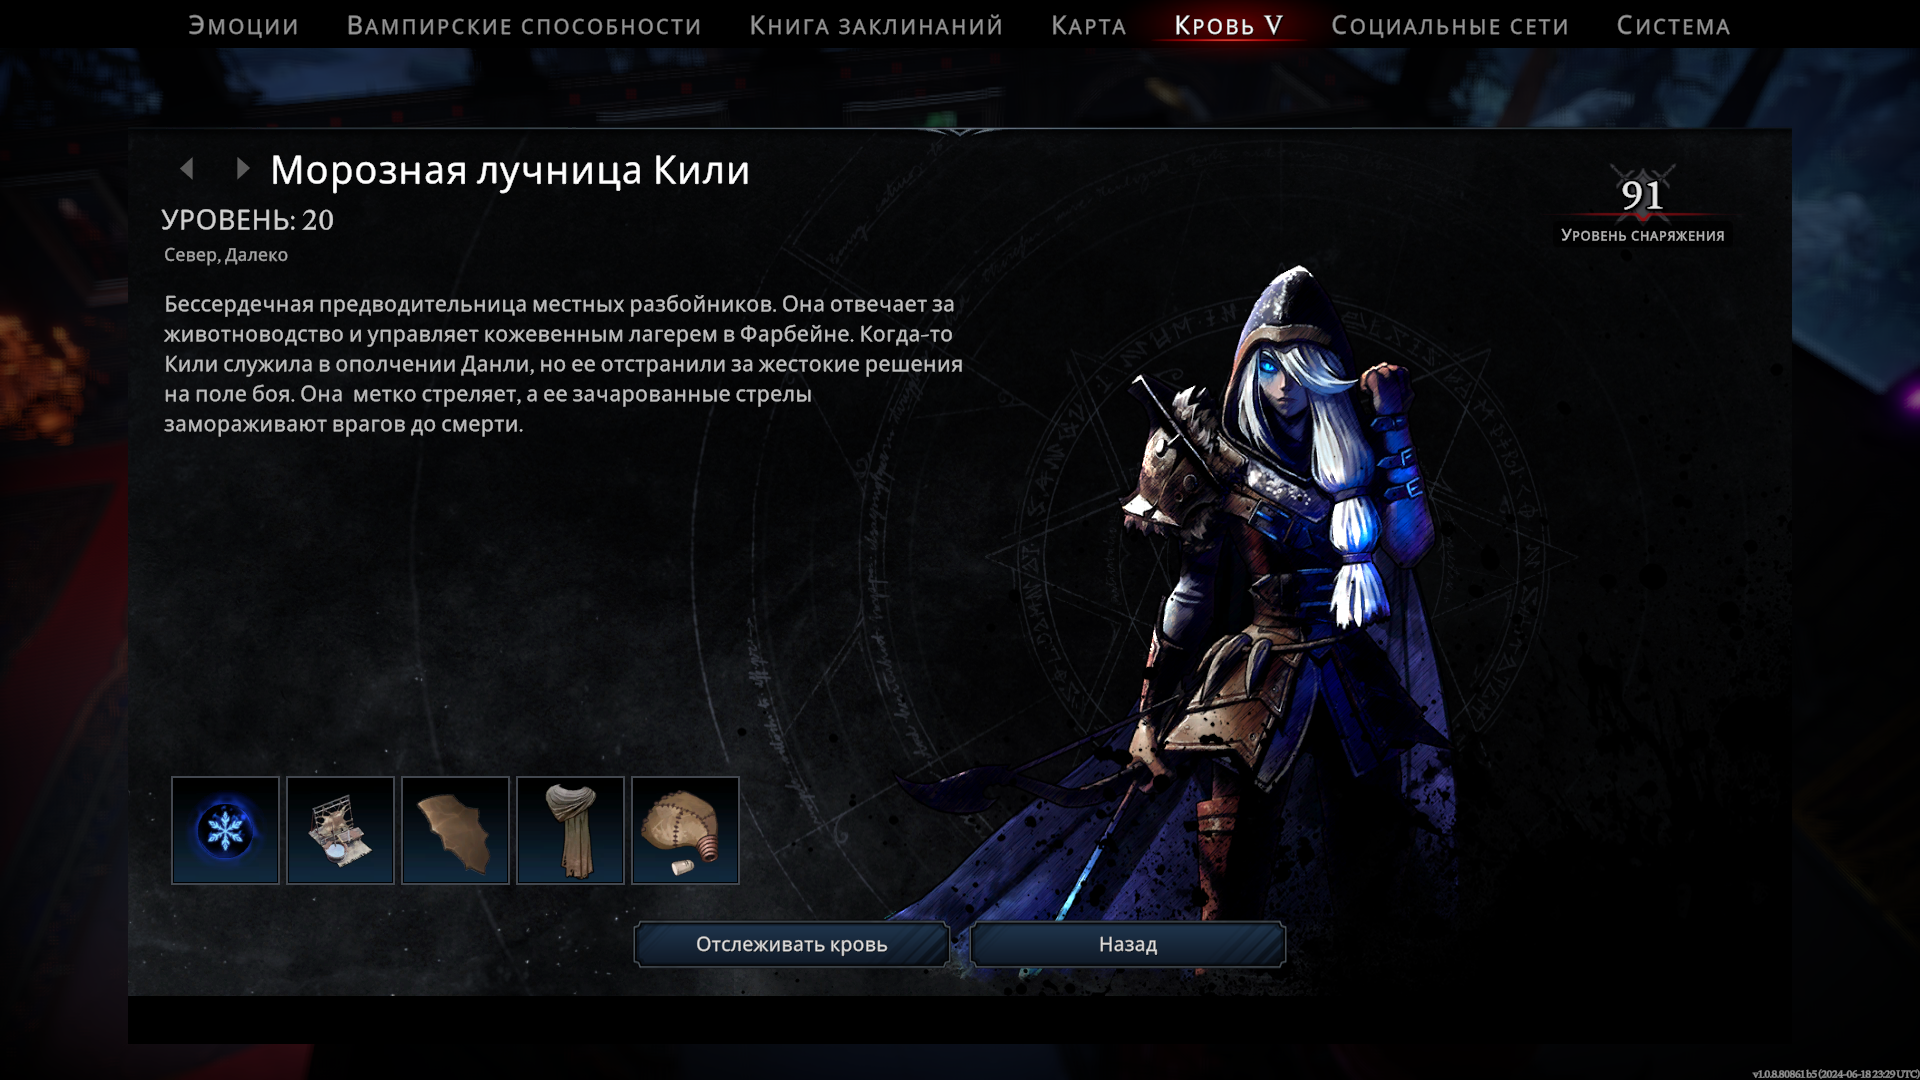Viewport: 1920px width, 1080px height.
Task: Click the traveler's wrap cloak reward icon
Action: 570,830
